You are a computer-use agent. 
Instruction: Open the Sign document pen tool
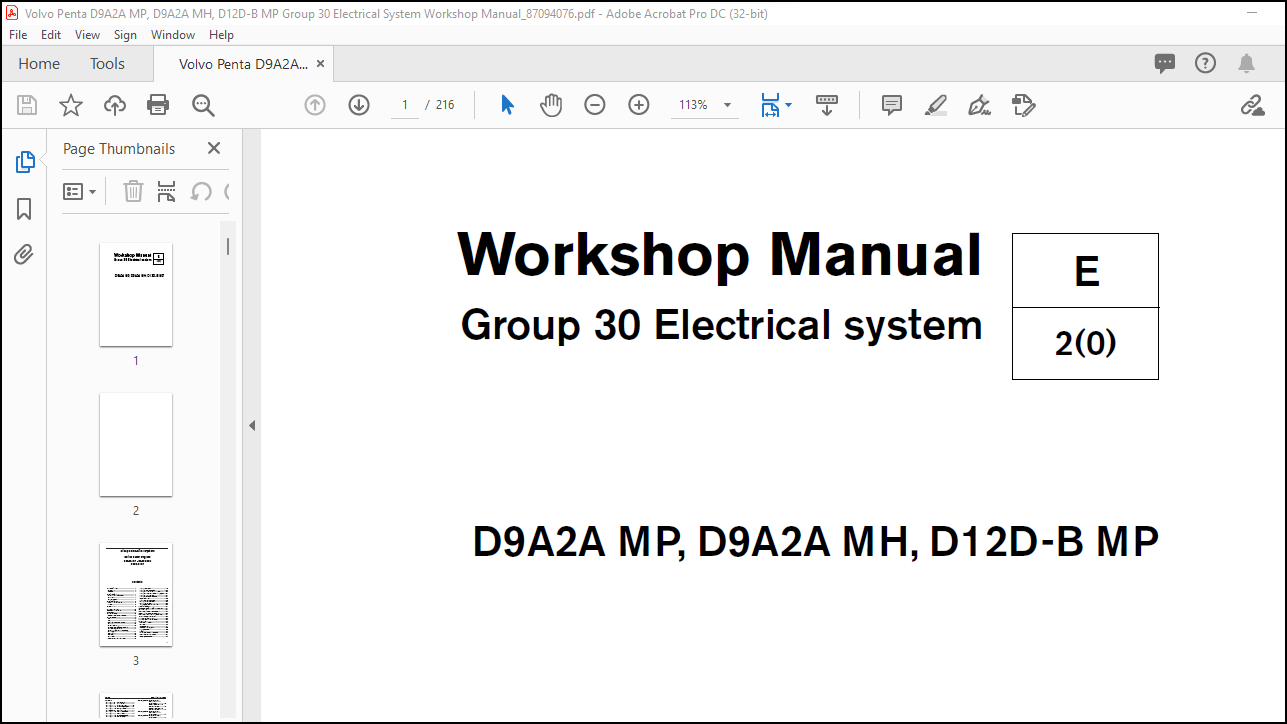980,105
